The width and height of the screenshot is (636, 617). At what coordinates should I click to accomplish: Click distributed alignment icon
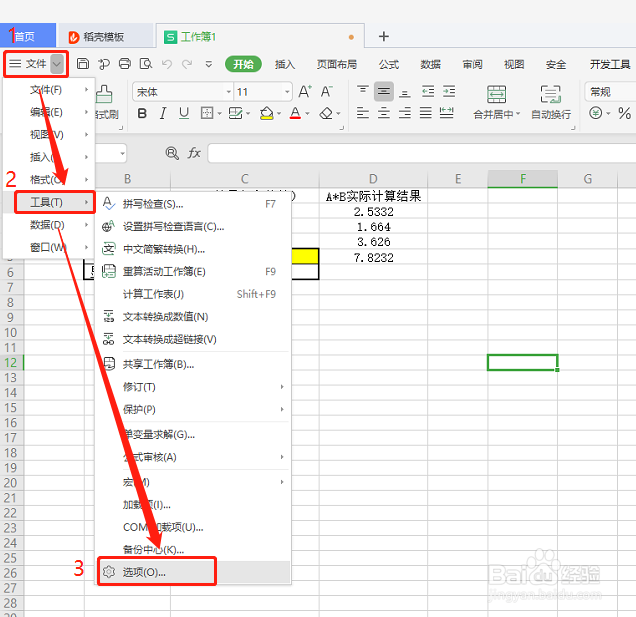pos(447,113)
